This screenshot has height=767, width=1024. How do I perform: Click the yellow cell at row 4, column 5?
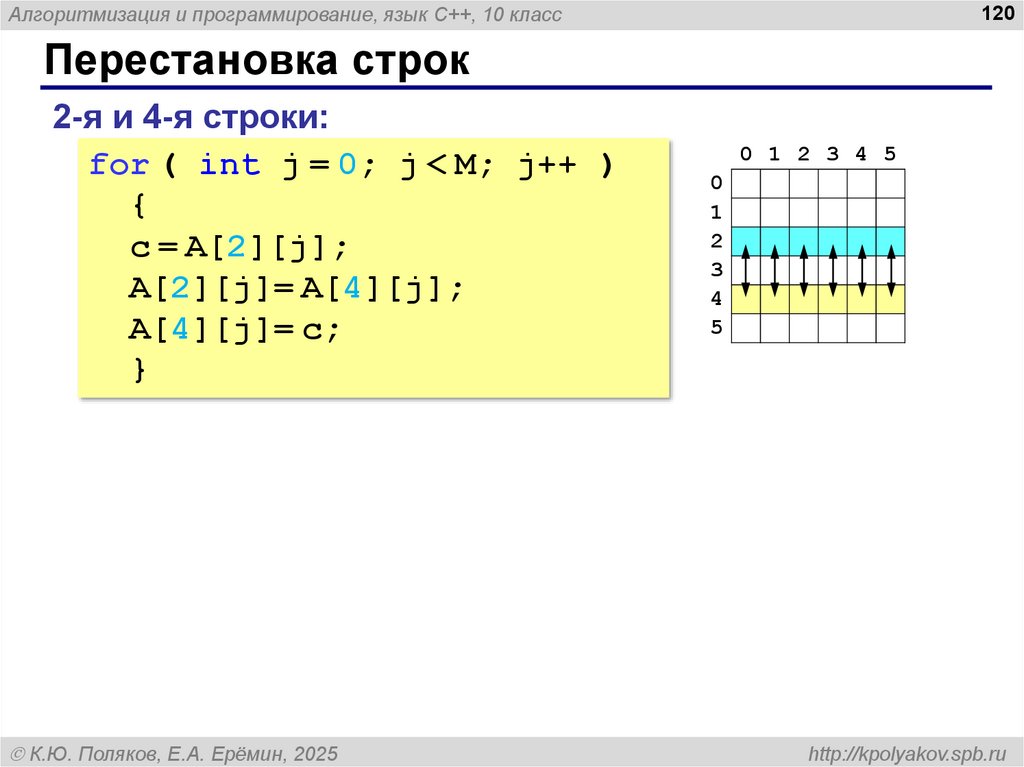pos(891,299)
